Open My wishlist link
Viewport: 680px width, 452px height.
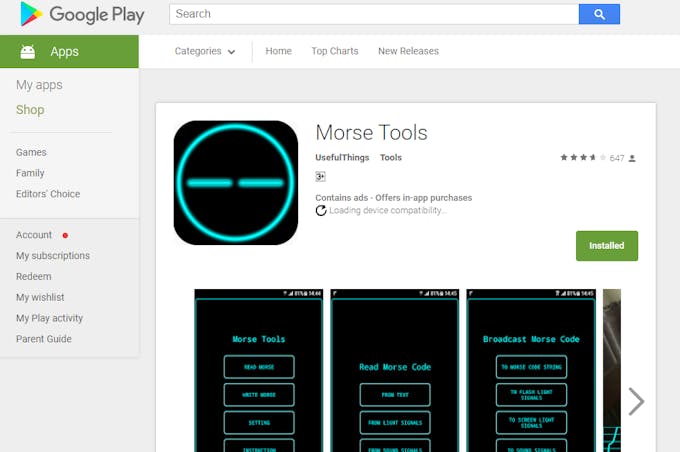pos(40,297)
